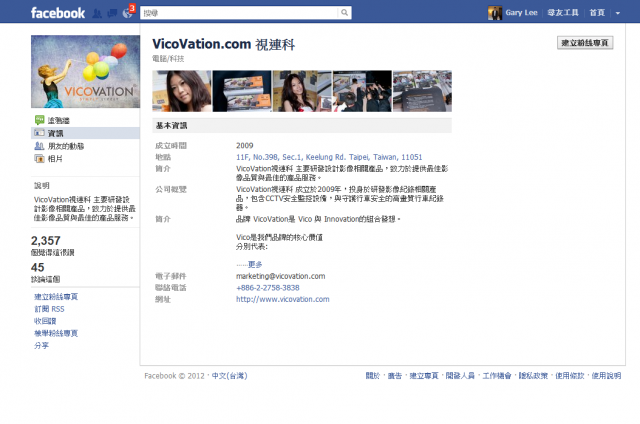This screenshot has height=424, width=640.
Task: Click the 中文(台灣) language link
Action: (229, 376)
